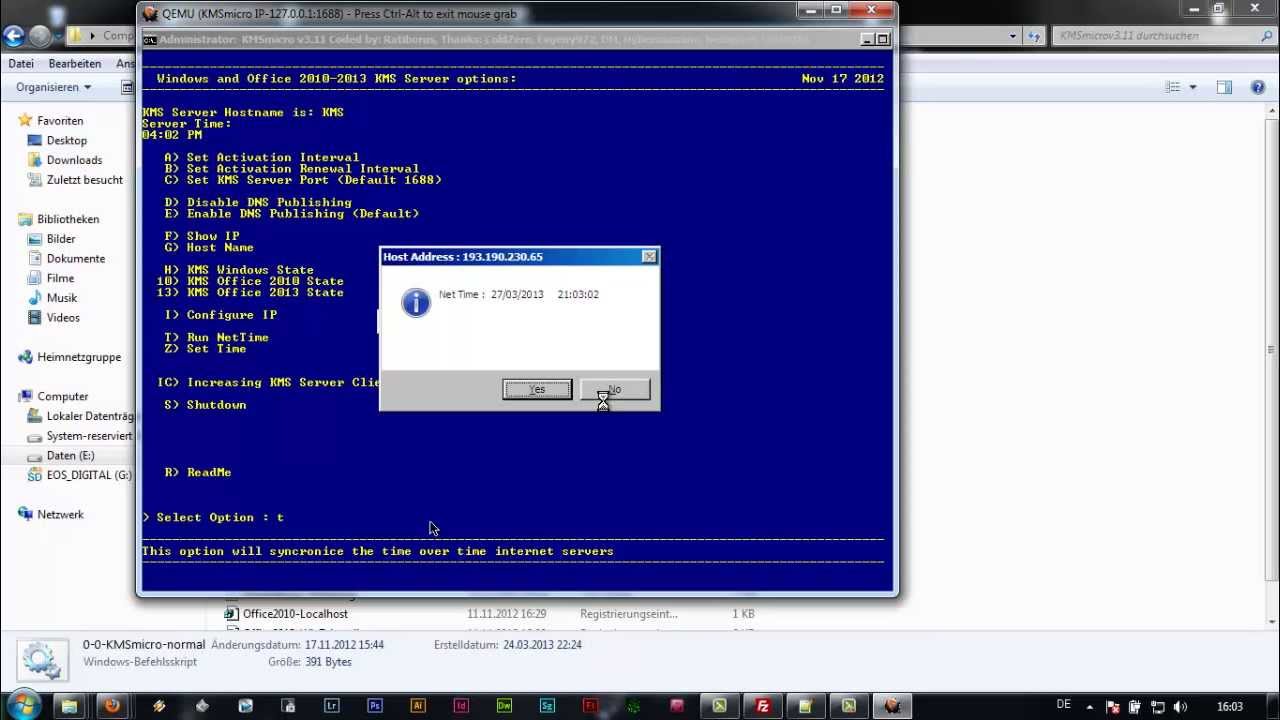Screen dimensions: 1280x720
Task: Click the DE language indicator
Action: (x=1063, y=705)
